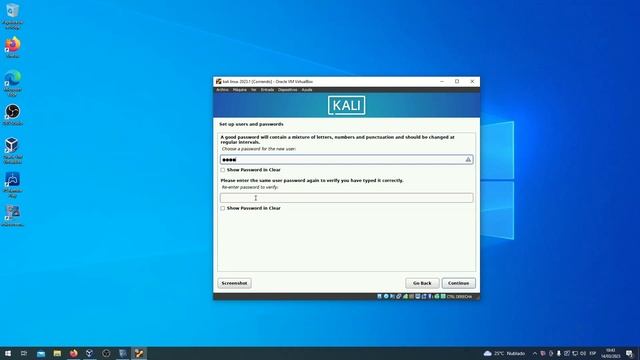Select the Microsoft Edge desktop shortcut
The width and height of the screenshot is (640, 360).
(x=12, y=83)
